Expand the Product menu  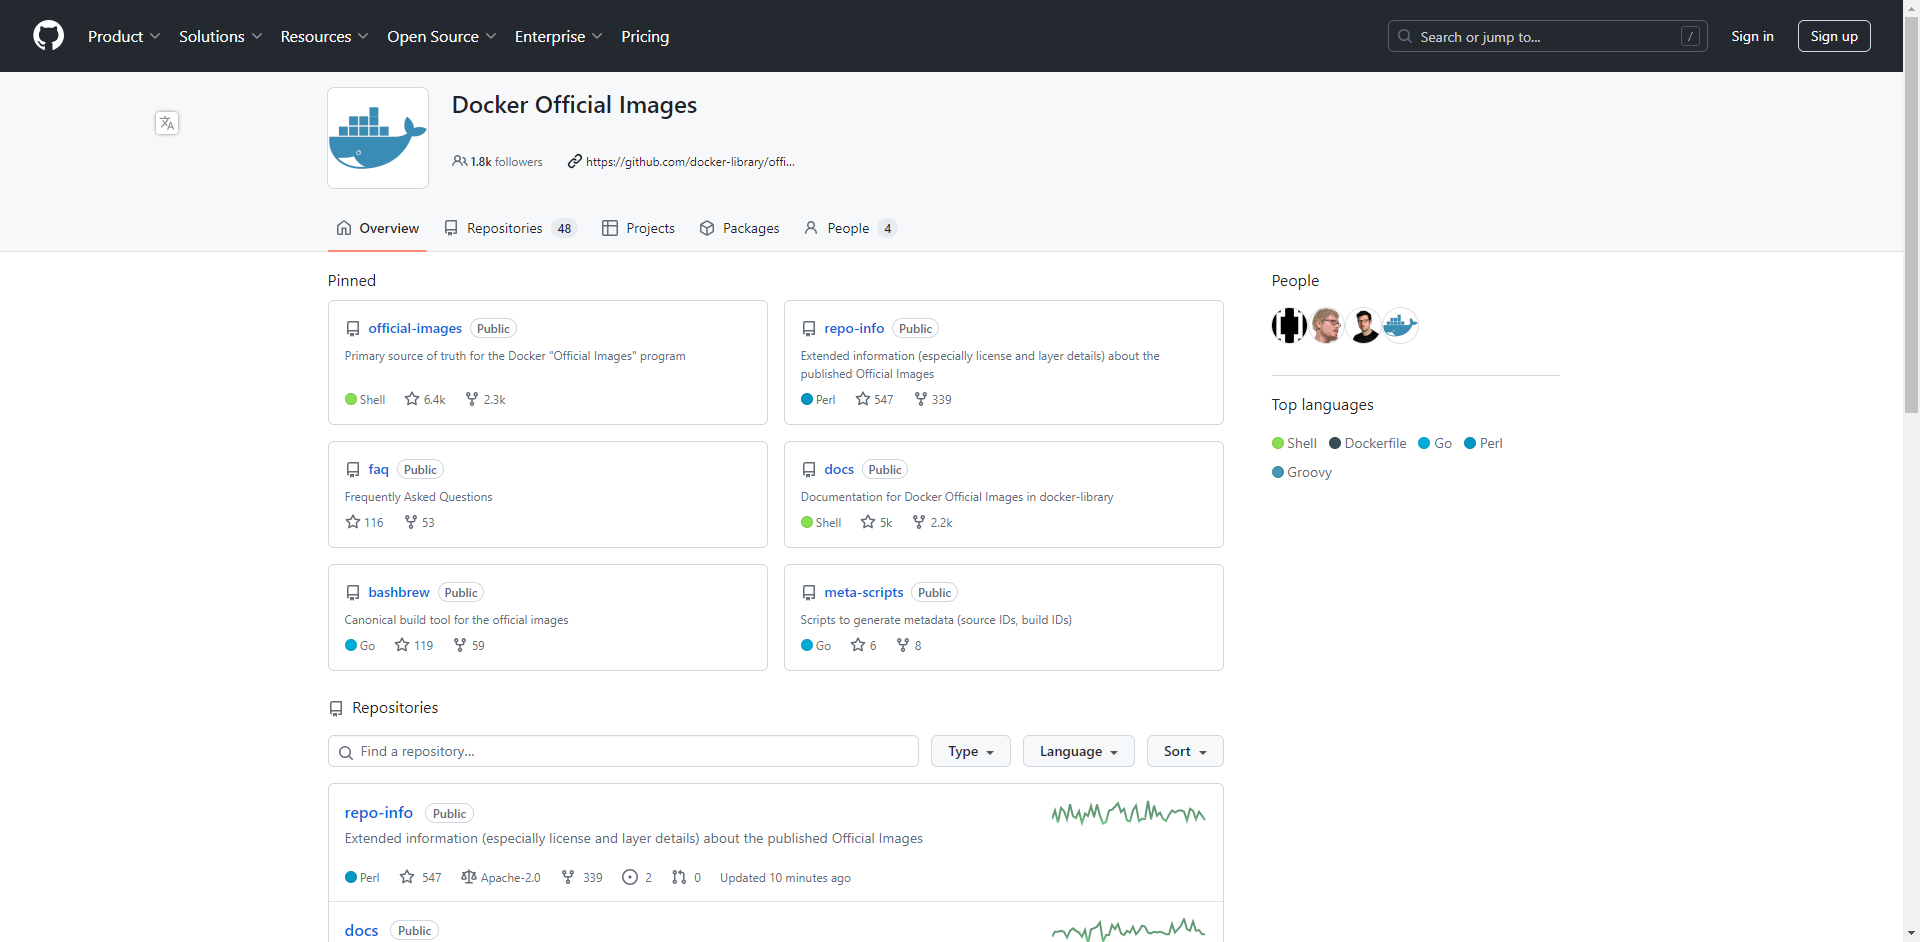(x=124, y=36)
